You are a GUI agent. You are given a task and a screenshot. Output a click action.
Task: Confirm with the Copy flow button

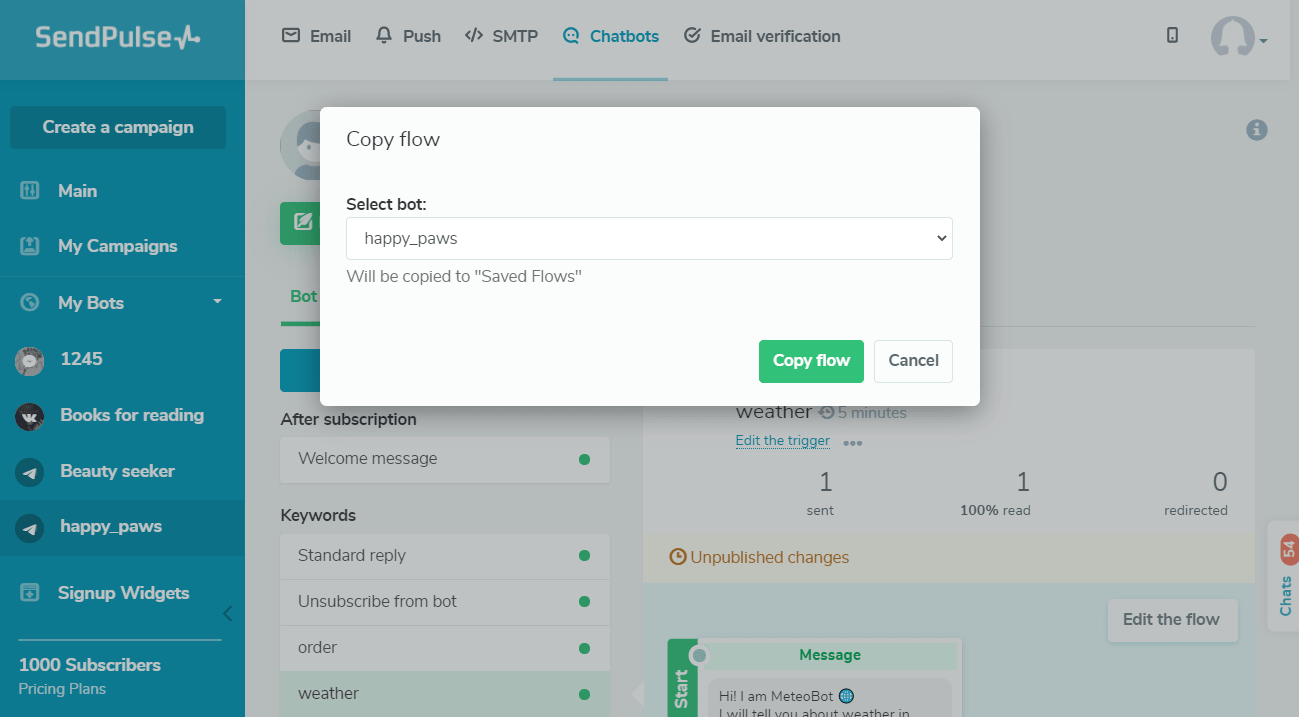[811, 361]
